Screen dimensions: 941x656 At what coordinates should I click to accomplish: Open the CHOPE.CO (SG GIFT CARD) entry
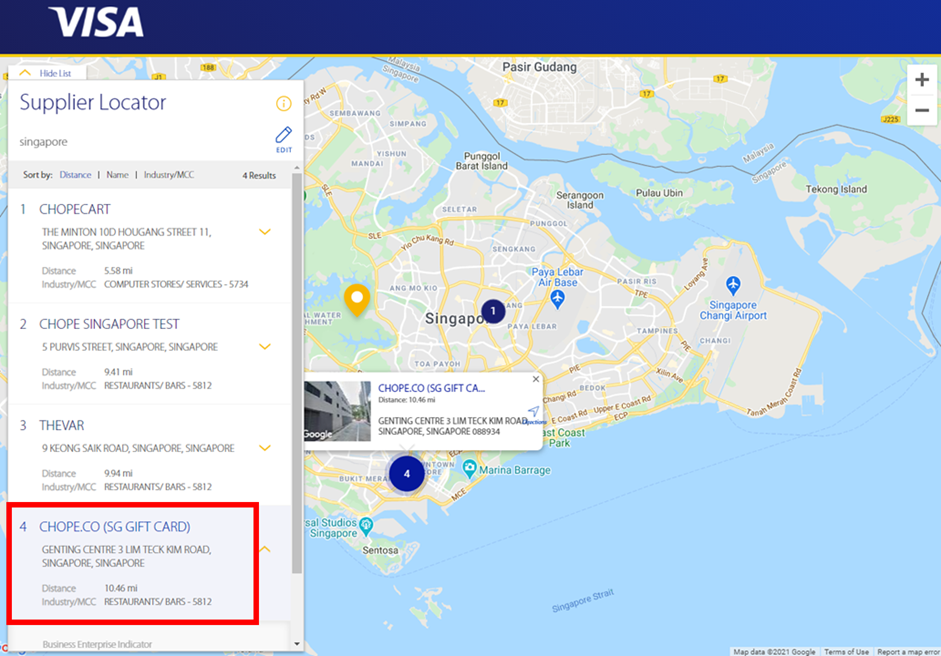(x=115, y=527)
